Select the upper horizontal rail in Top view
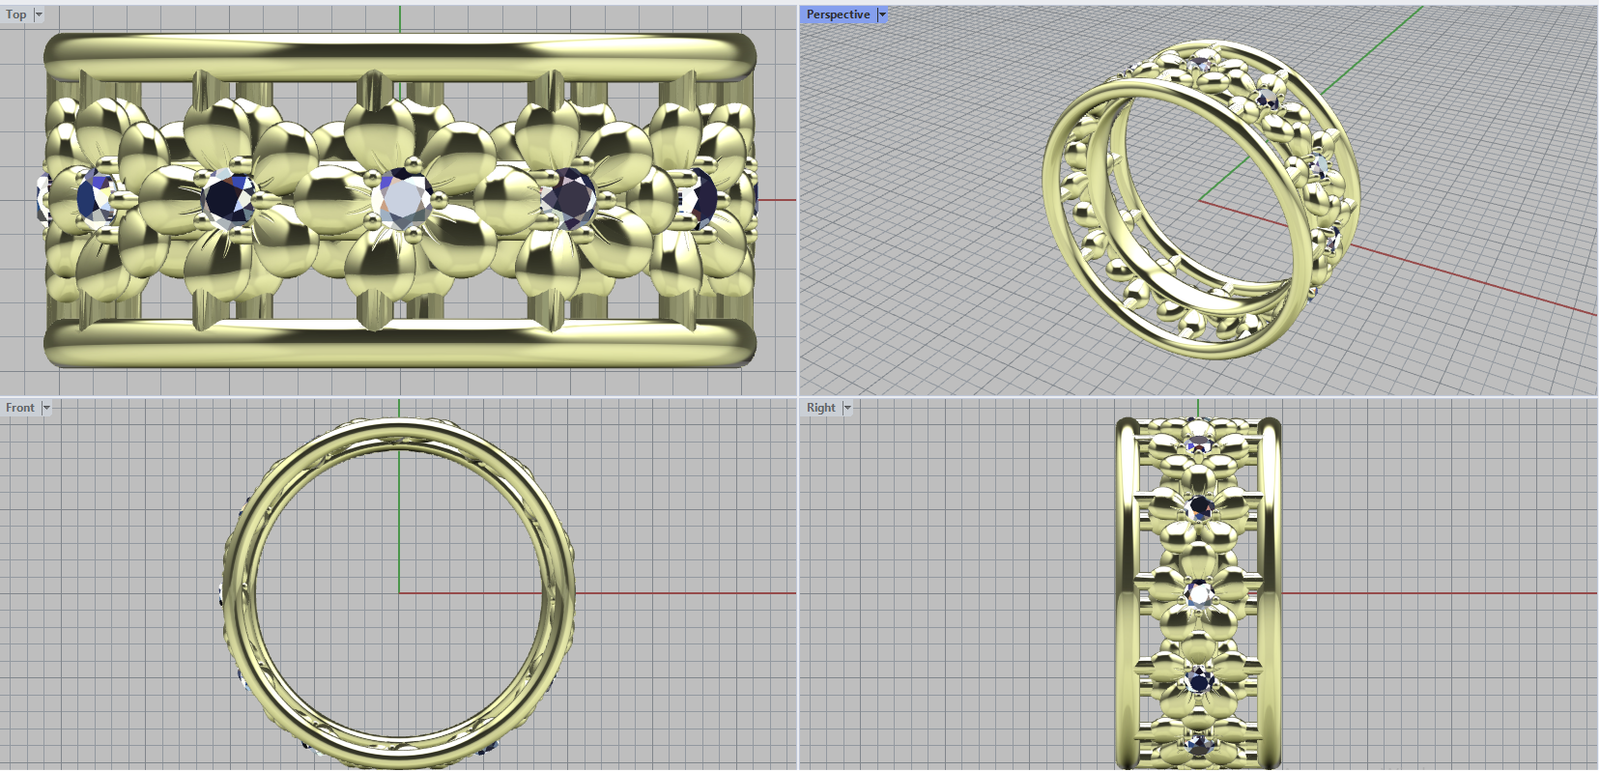 tap(400, 54)
